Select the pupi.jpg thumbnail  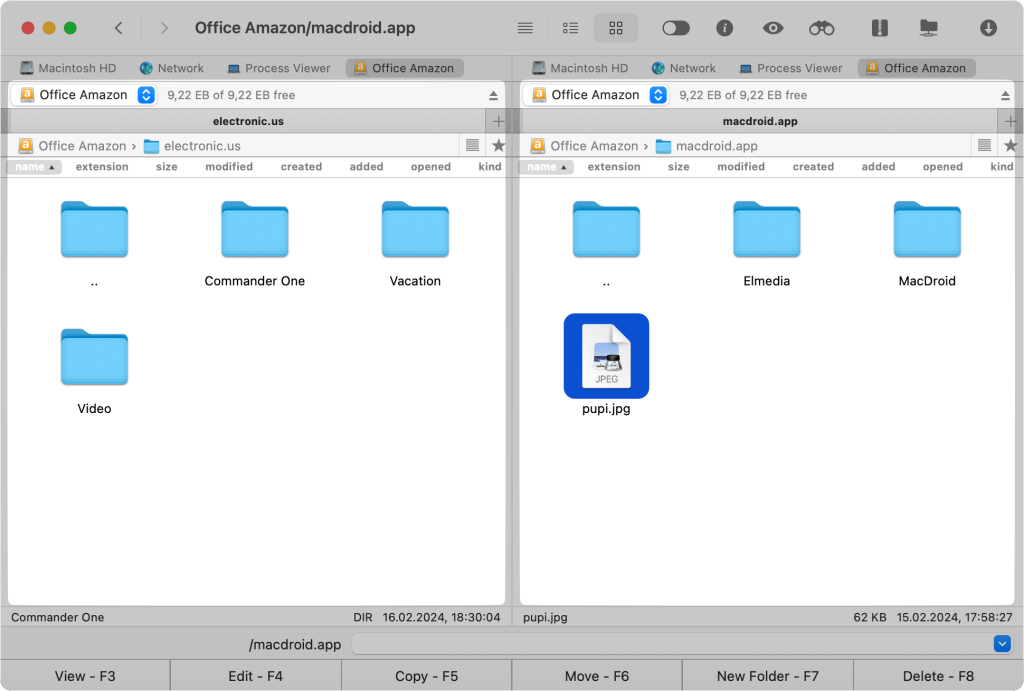coord(606,355)
